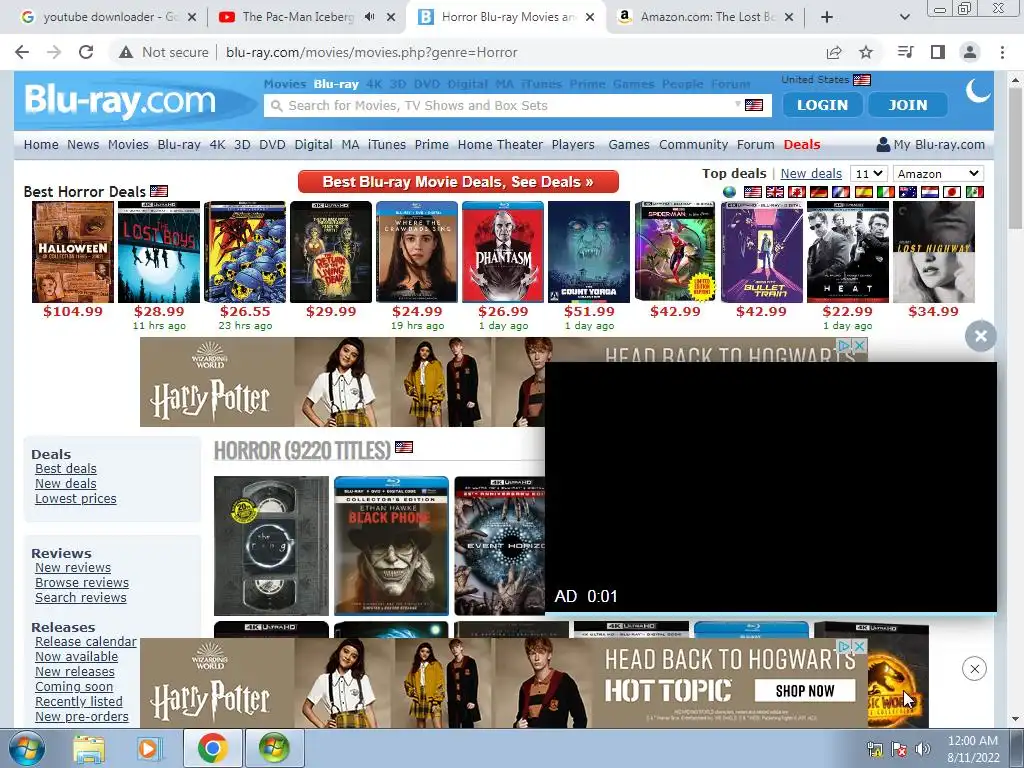Open the Forum menu item
1024x768 pixels.
[756, 144]
